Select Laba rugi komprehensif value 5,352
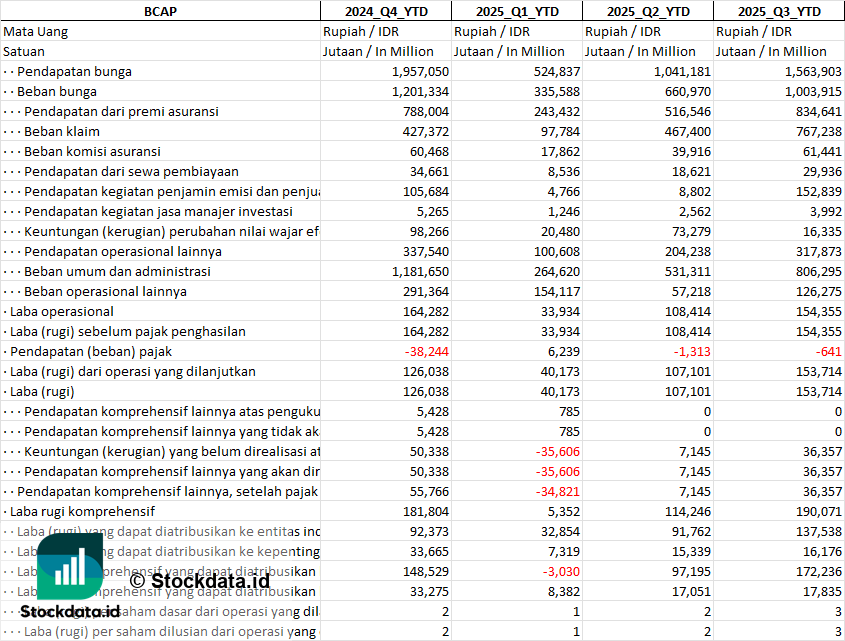Image resolution: width=845 pixels, height=641 pixels. (x=564, y=512)
